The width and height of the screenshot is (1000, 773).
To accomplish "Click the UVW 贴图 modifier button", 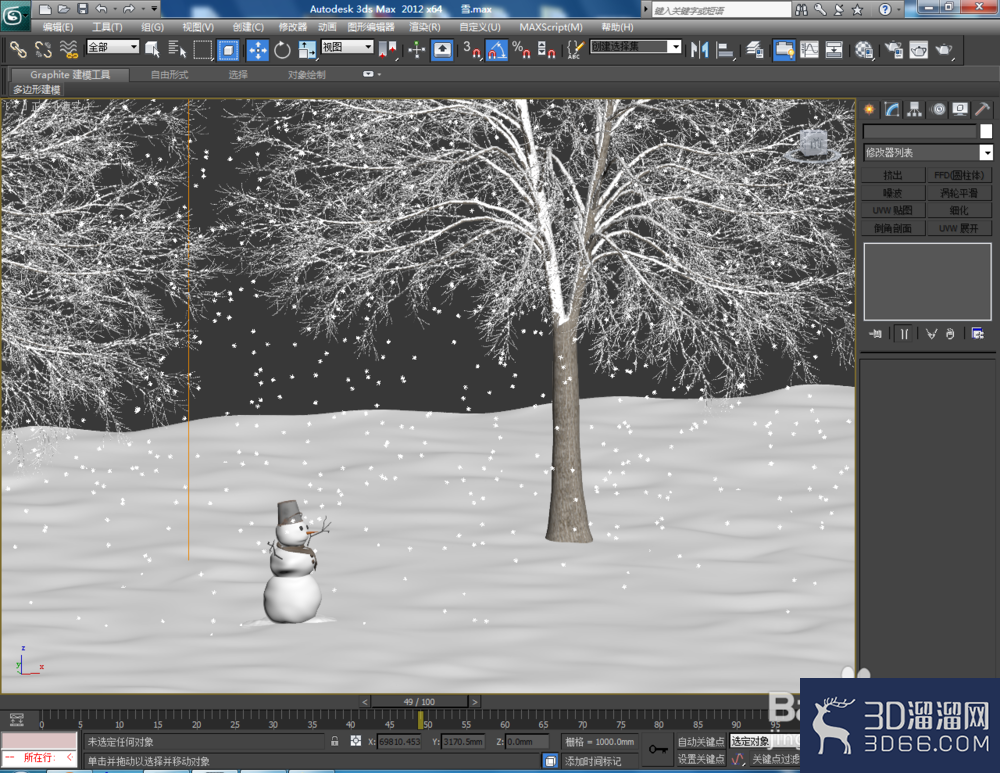I will coord(893,210).
